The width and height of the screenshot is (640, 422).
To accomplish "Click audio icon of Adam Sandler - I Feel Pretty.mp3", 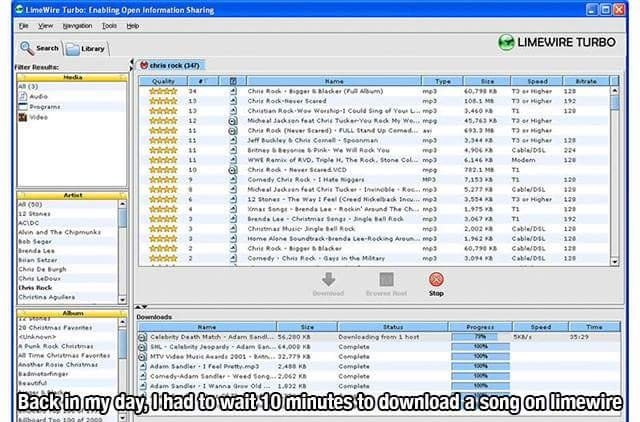I will click(x=142, y=366).
